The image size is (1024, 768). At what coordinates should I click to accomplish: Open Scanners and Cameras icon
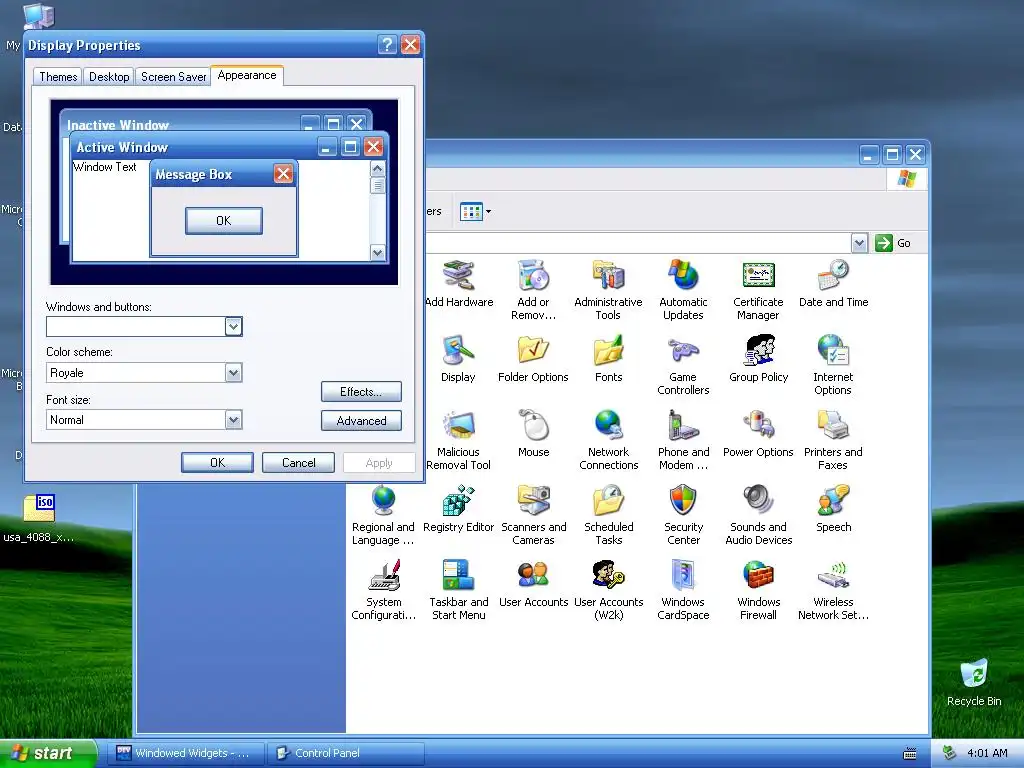pyautogui.click(x=533, y=515)
